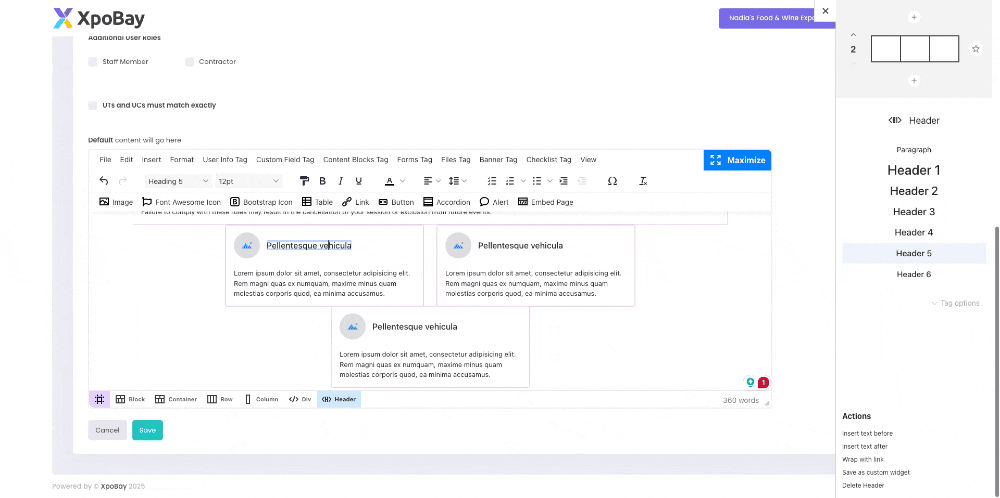Click the undo arrow icon
Viewport: 1000px width, 498px height.
coord(104,181)
